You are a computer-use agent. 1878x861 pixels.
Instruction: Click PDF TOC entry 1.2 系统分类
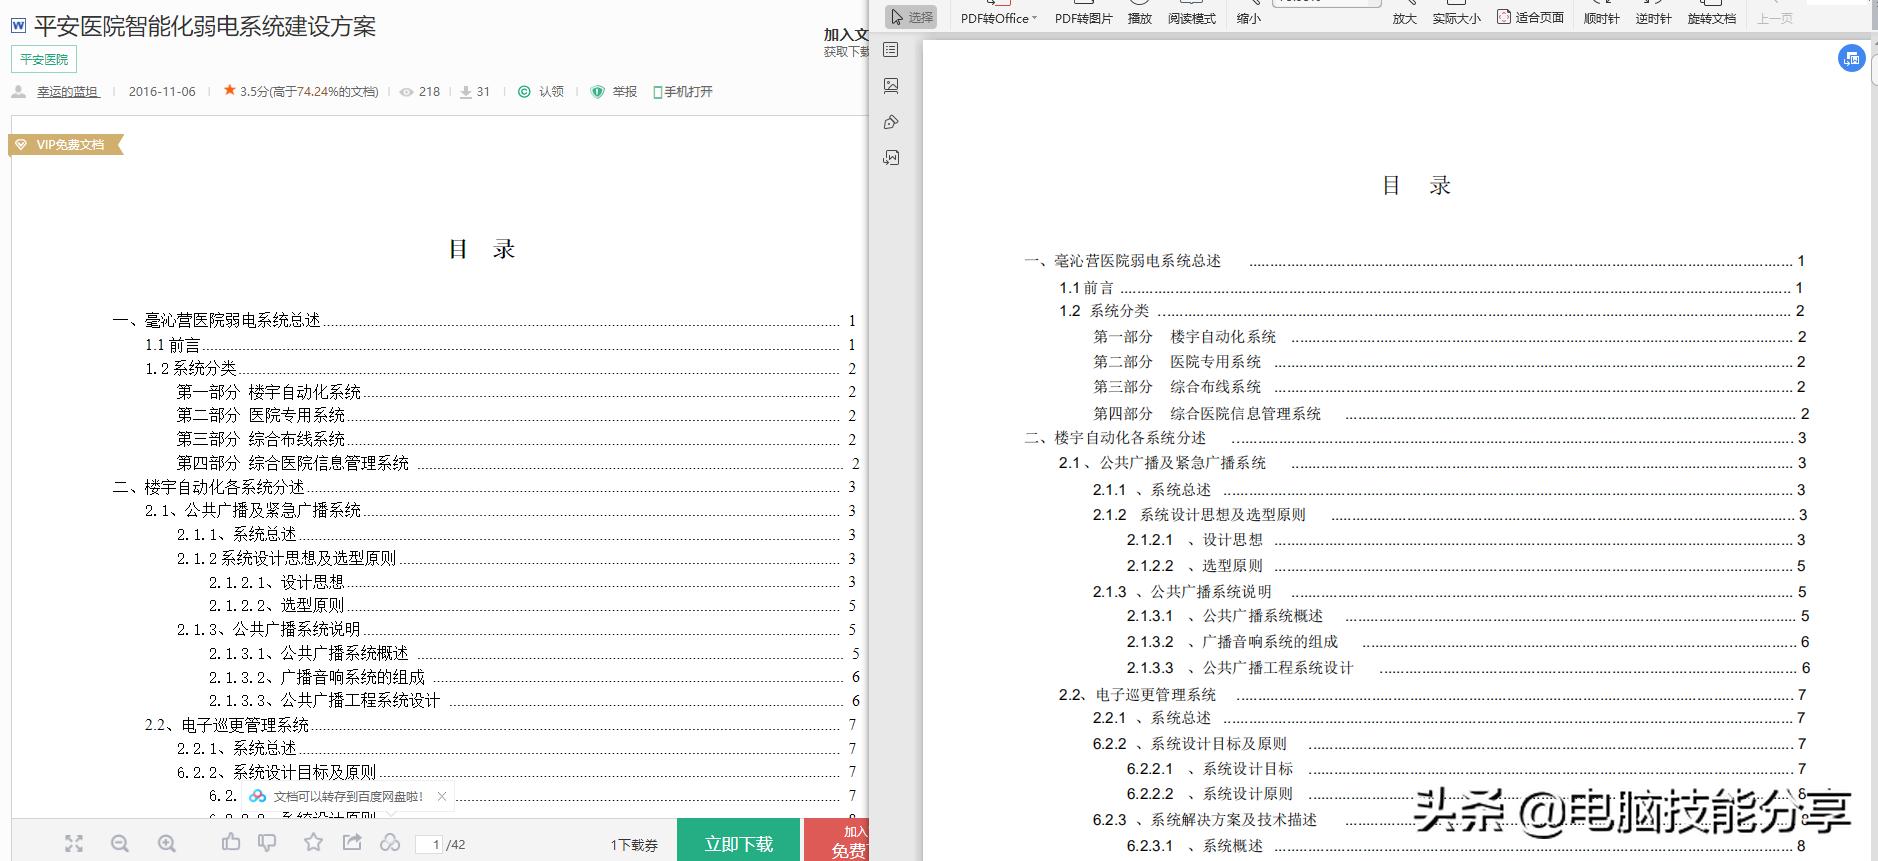(x=1104, y=311)
